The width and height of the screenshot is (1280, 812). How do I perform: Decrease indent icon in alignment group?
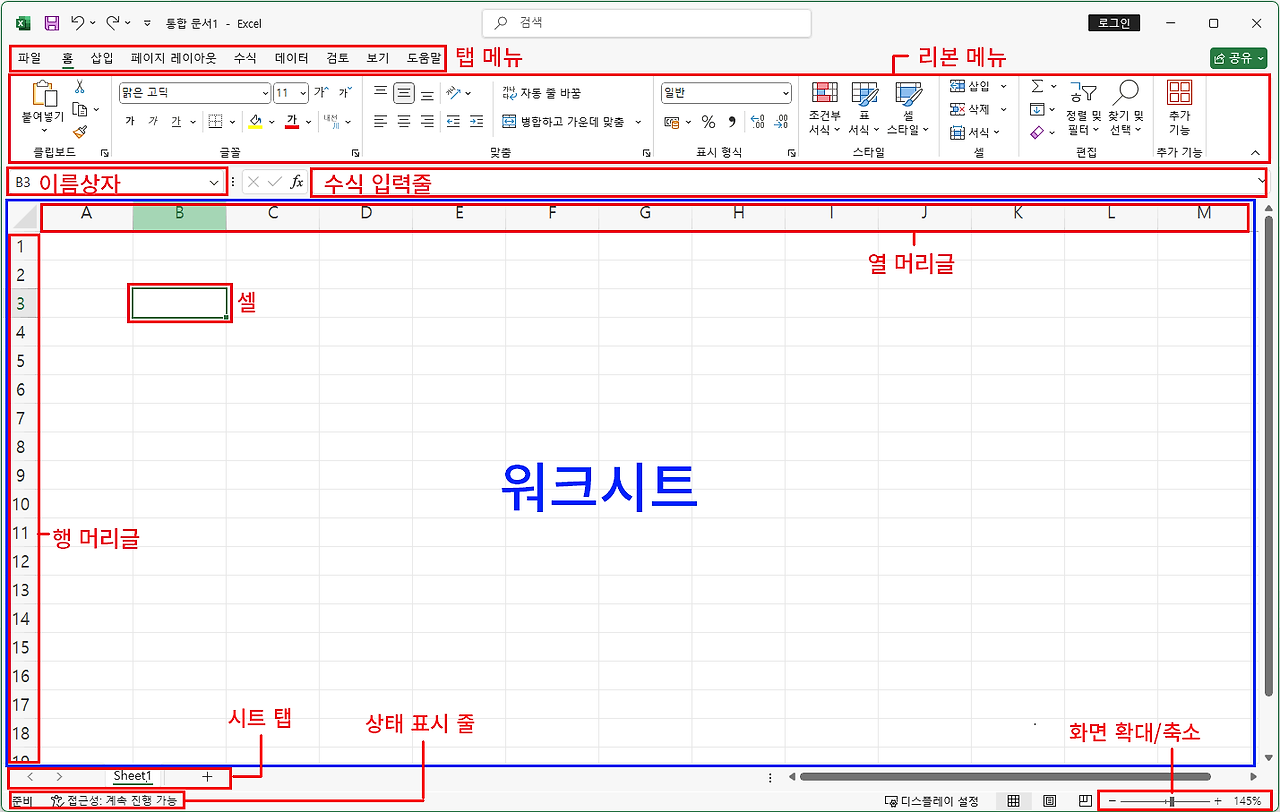(453, 121)
